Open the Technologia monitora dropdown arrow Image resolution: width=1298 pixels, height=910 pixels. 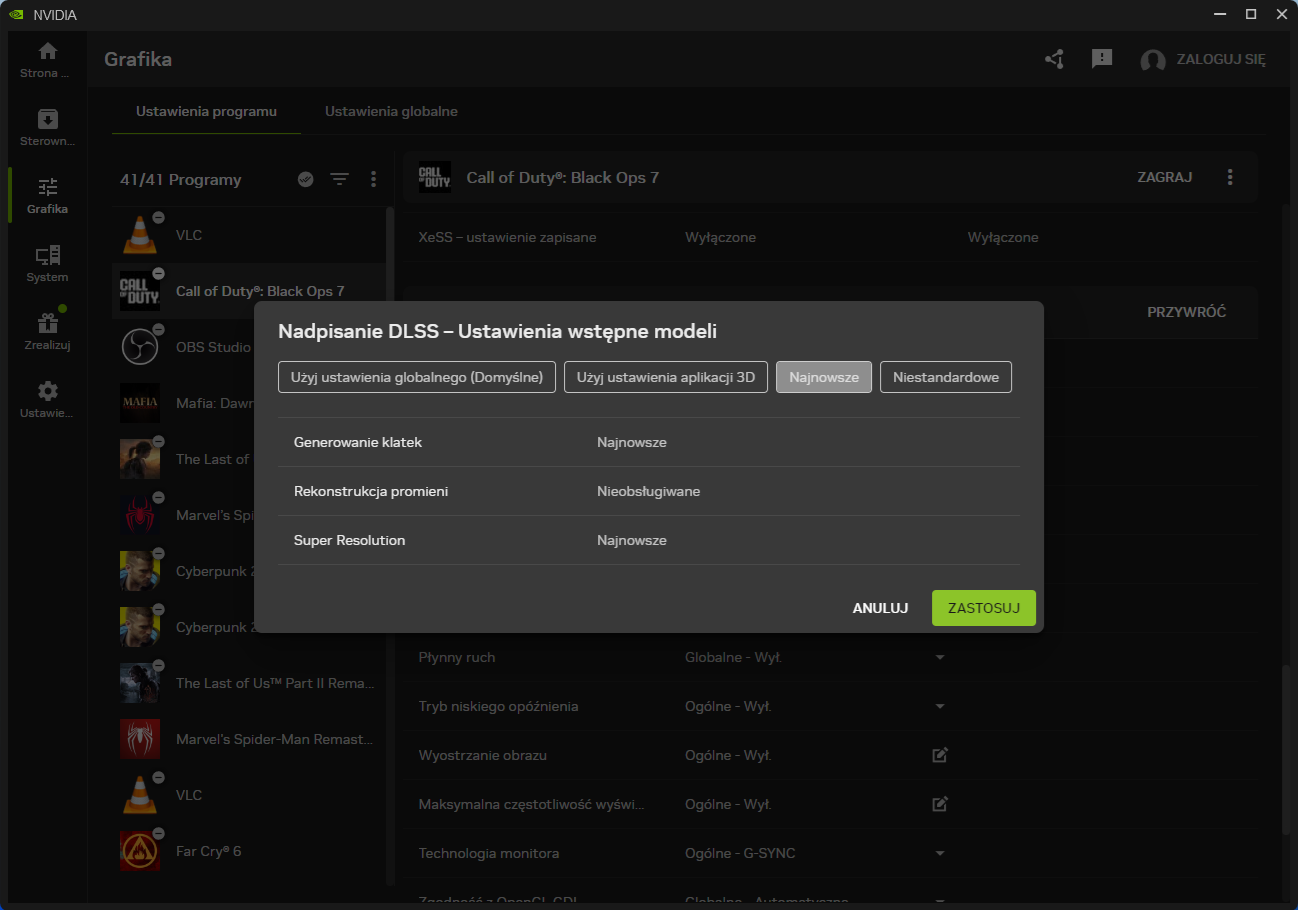click(x=940, y=854)
